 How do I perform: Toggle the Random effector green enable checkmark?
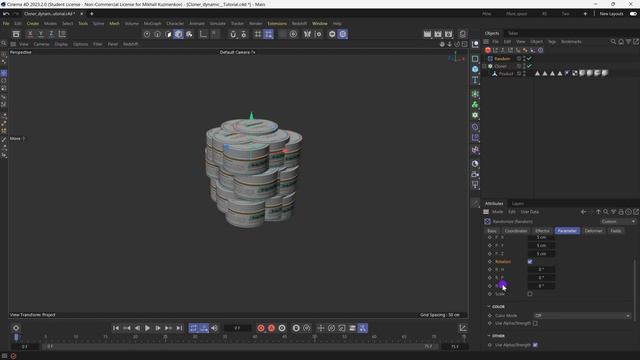click(529, 59)
